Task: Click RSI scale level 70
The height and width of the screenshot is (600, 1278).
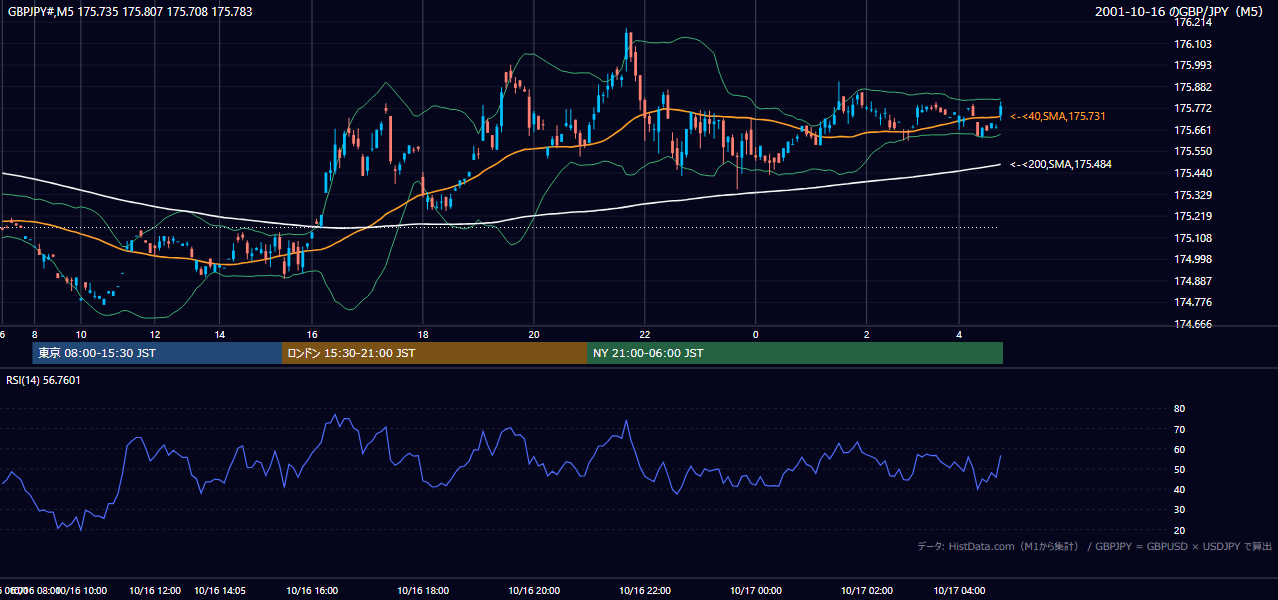Action: [x=1180, y=429]
